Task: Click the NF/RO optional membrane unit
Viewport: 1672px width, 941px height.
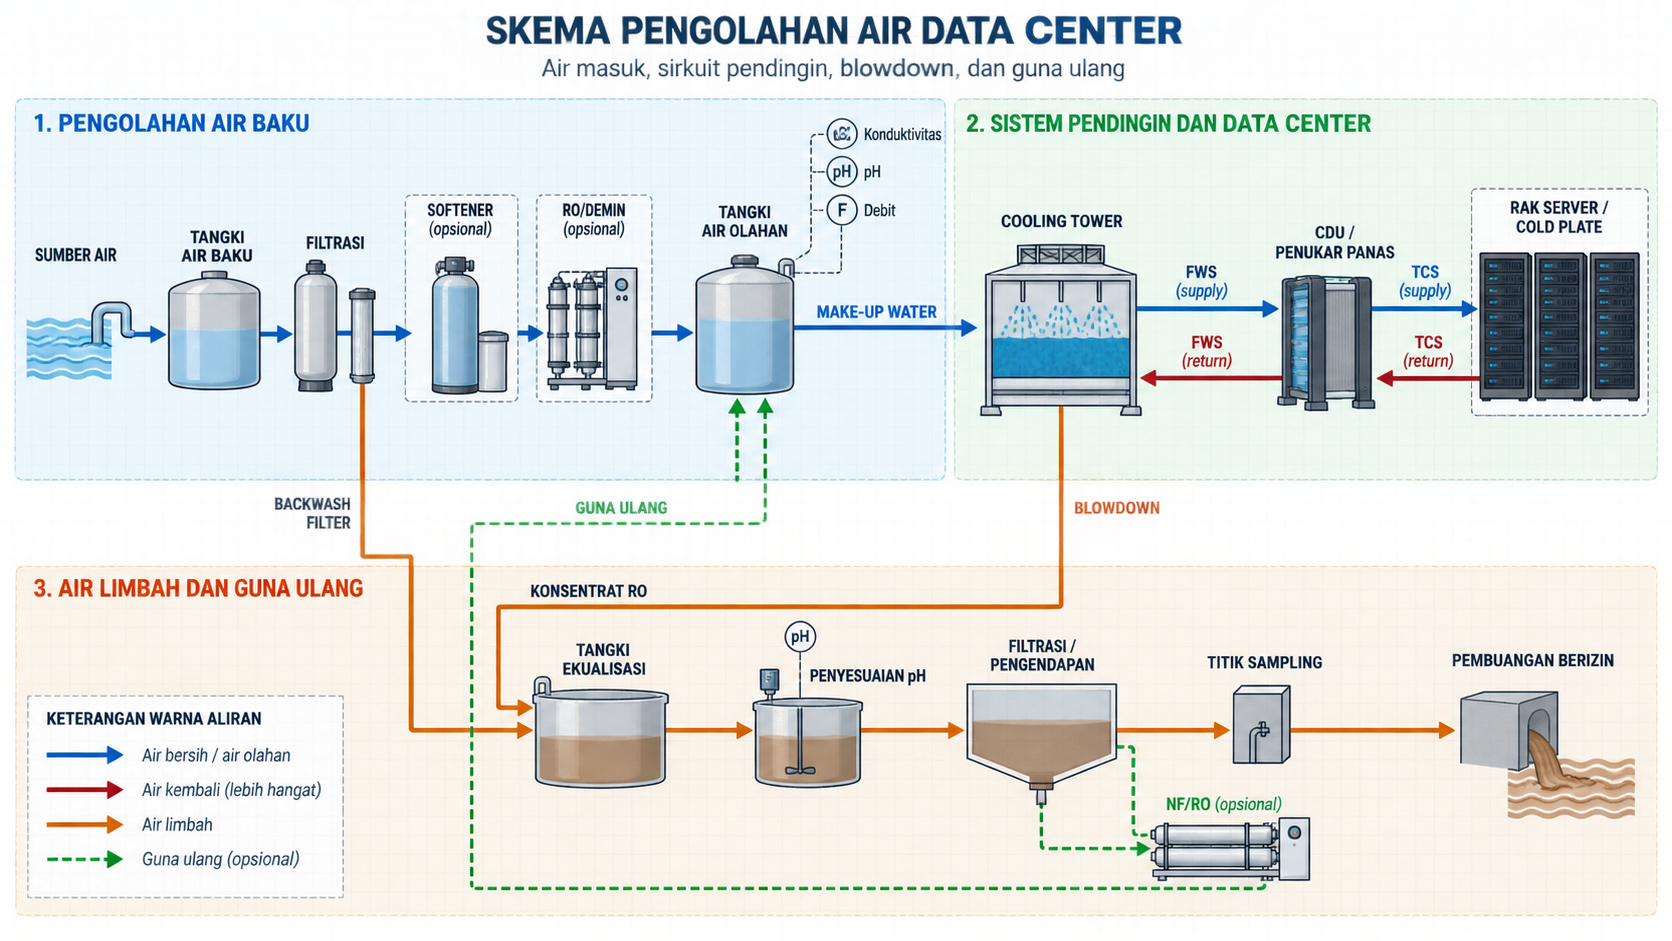Action: point(1230,848)
